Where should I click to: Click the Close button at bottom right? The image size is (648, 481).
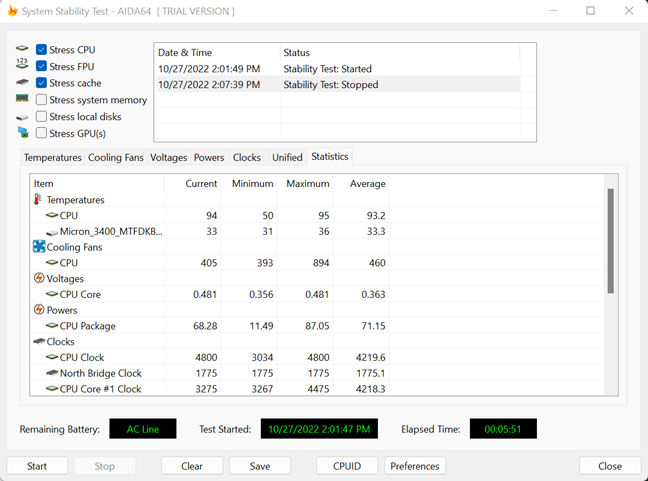610,466
